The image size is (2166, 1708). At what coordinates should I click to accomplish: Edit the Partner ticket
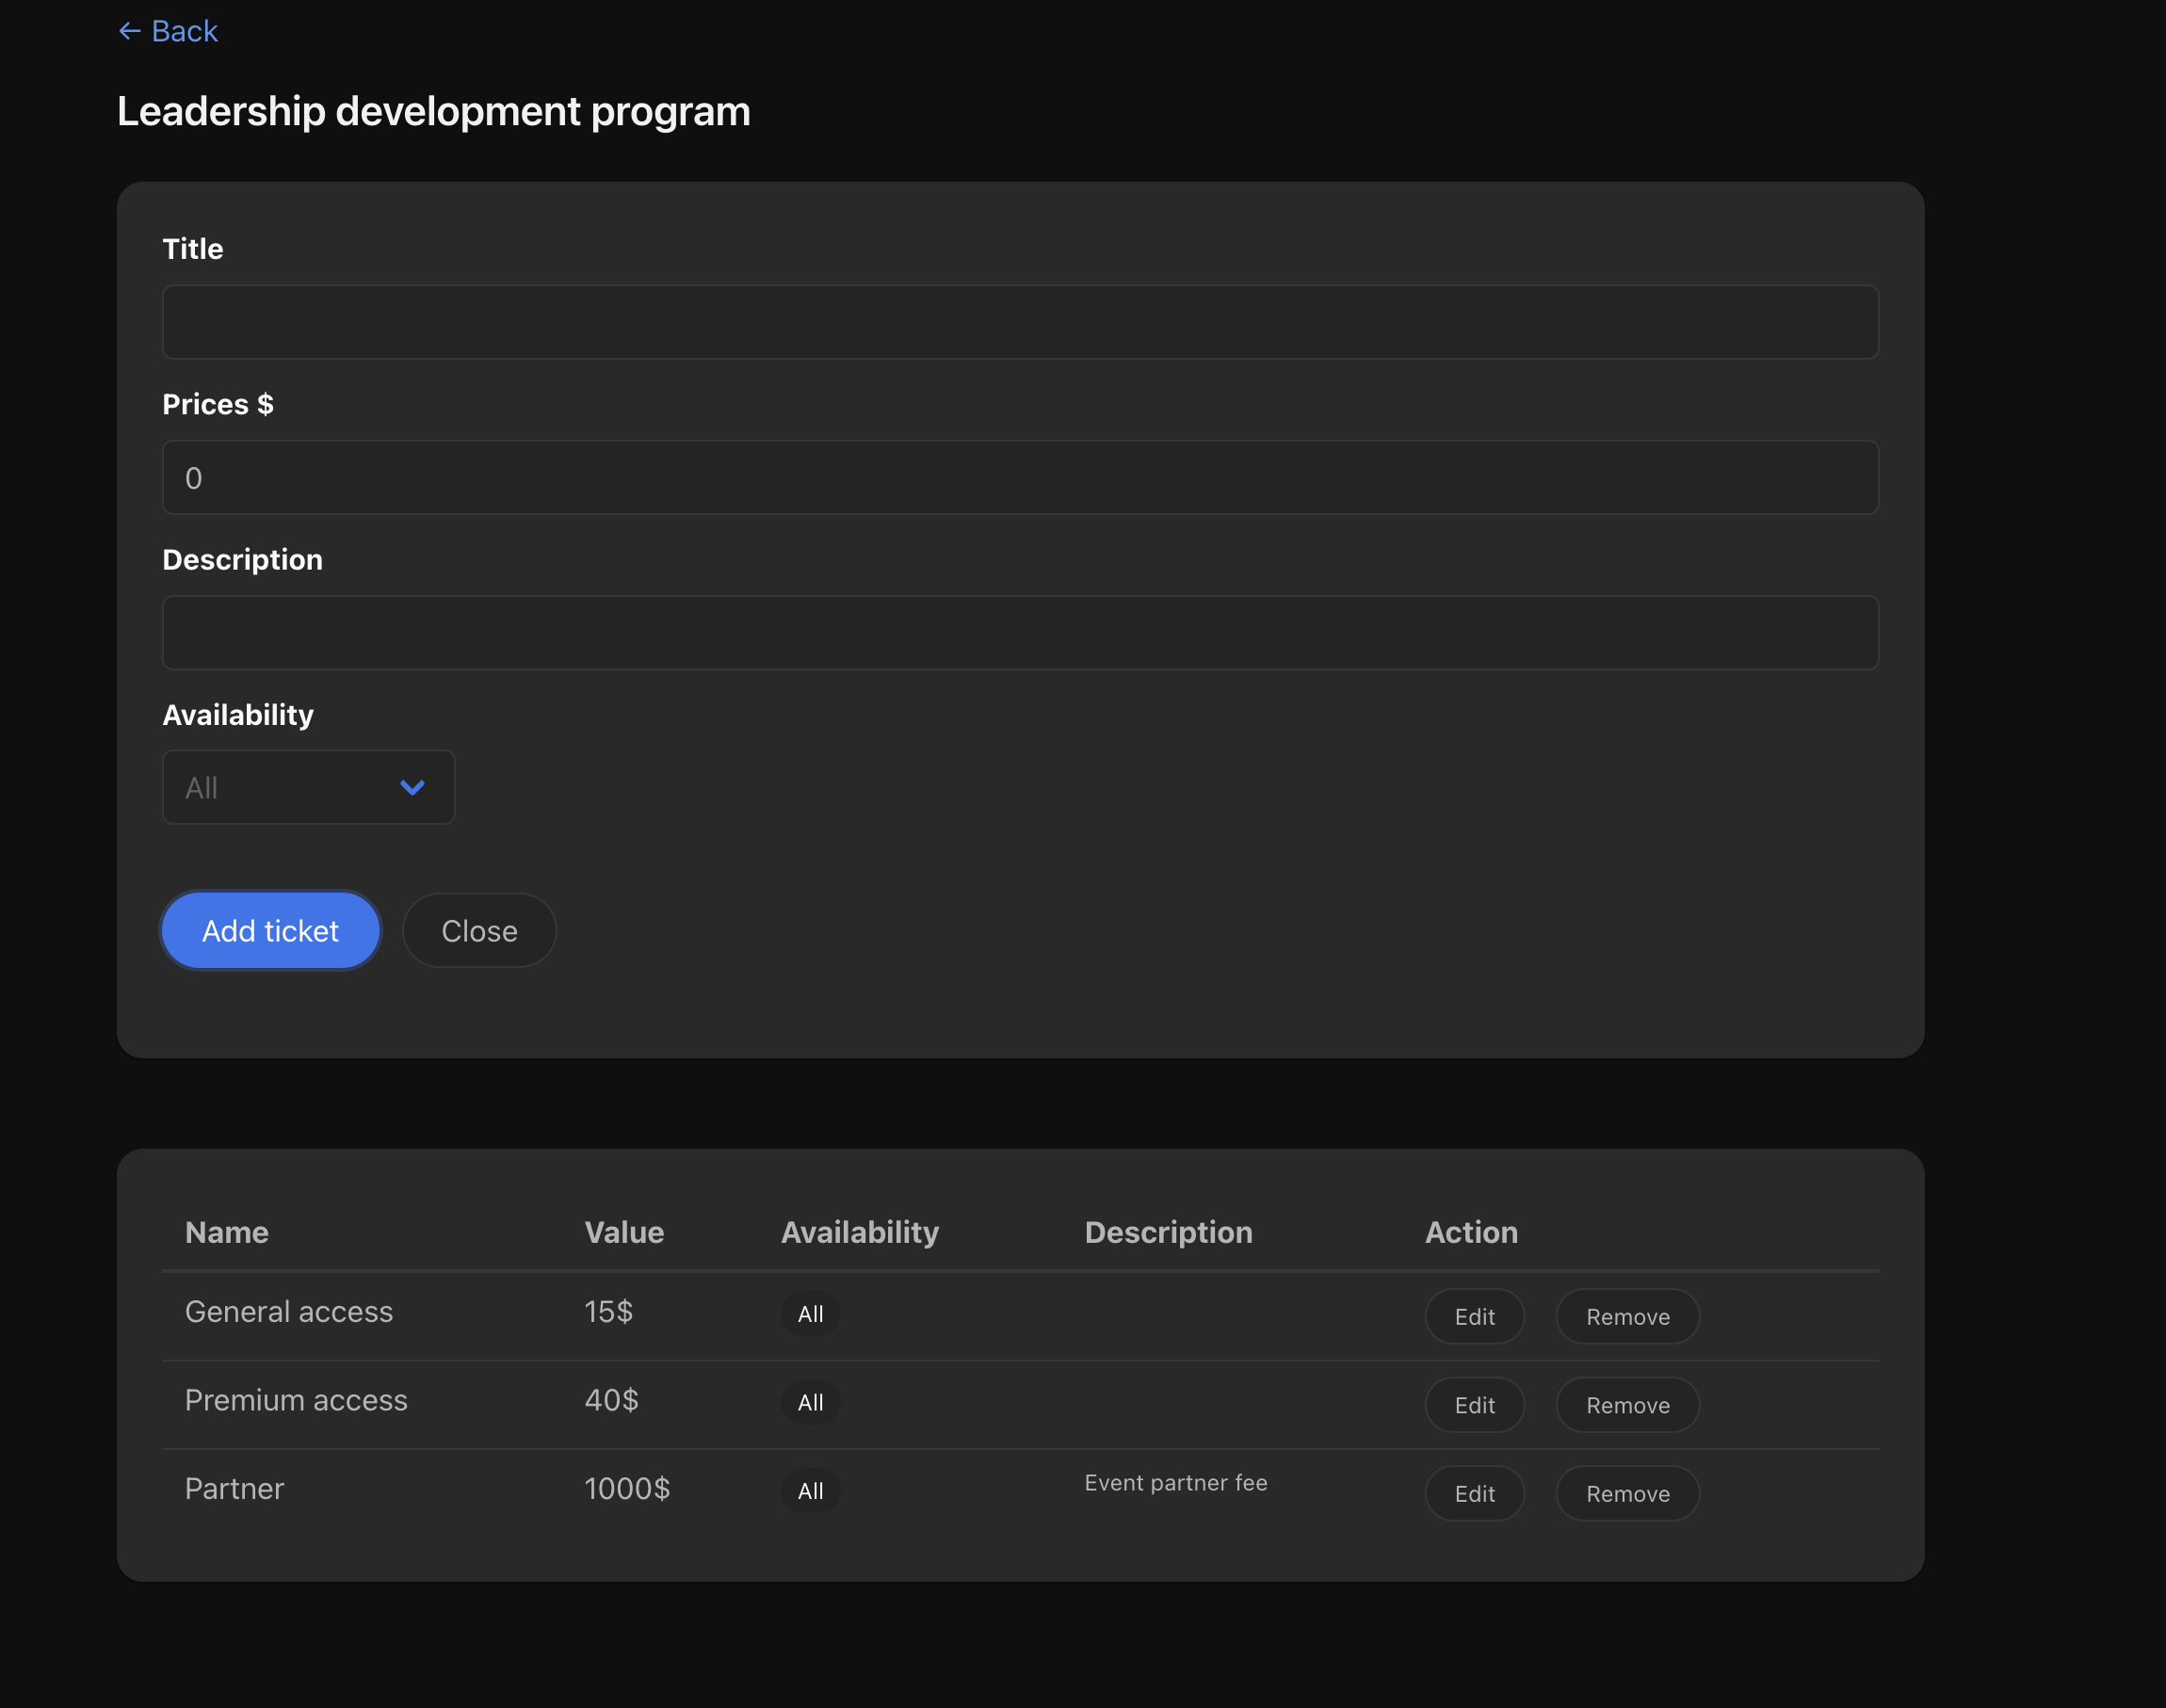pos(1473,1493)
